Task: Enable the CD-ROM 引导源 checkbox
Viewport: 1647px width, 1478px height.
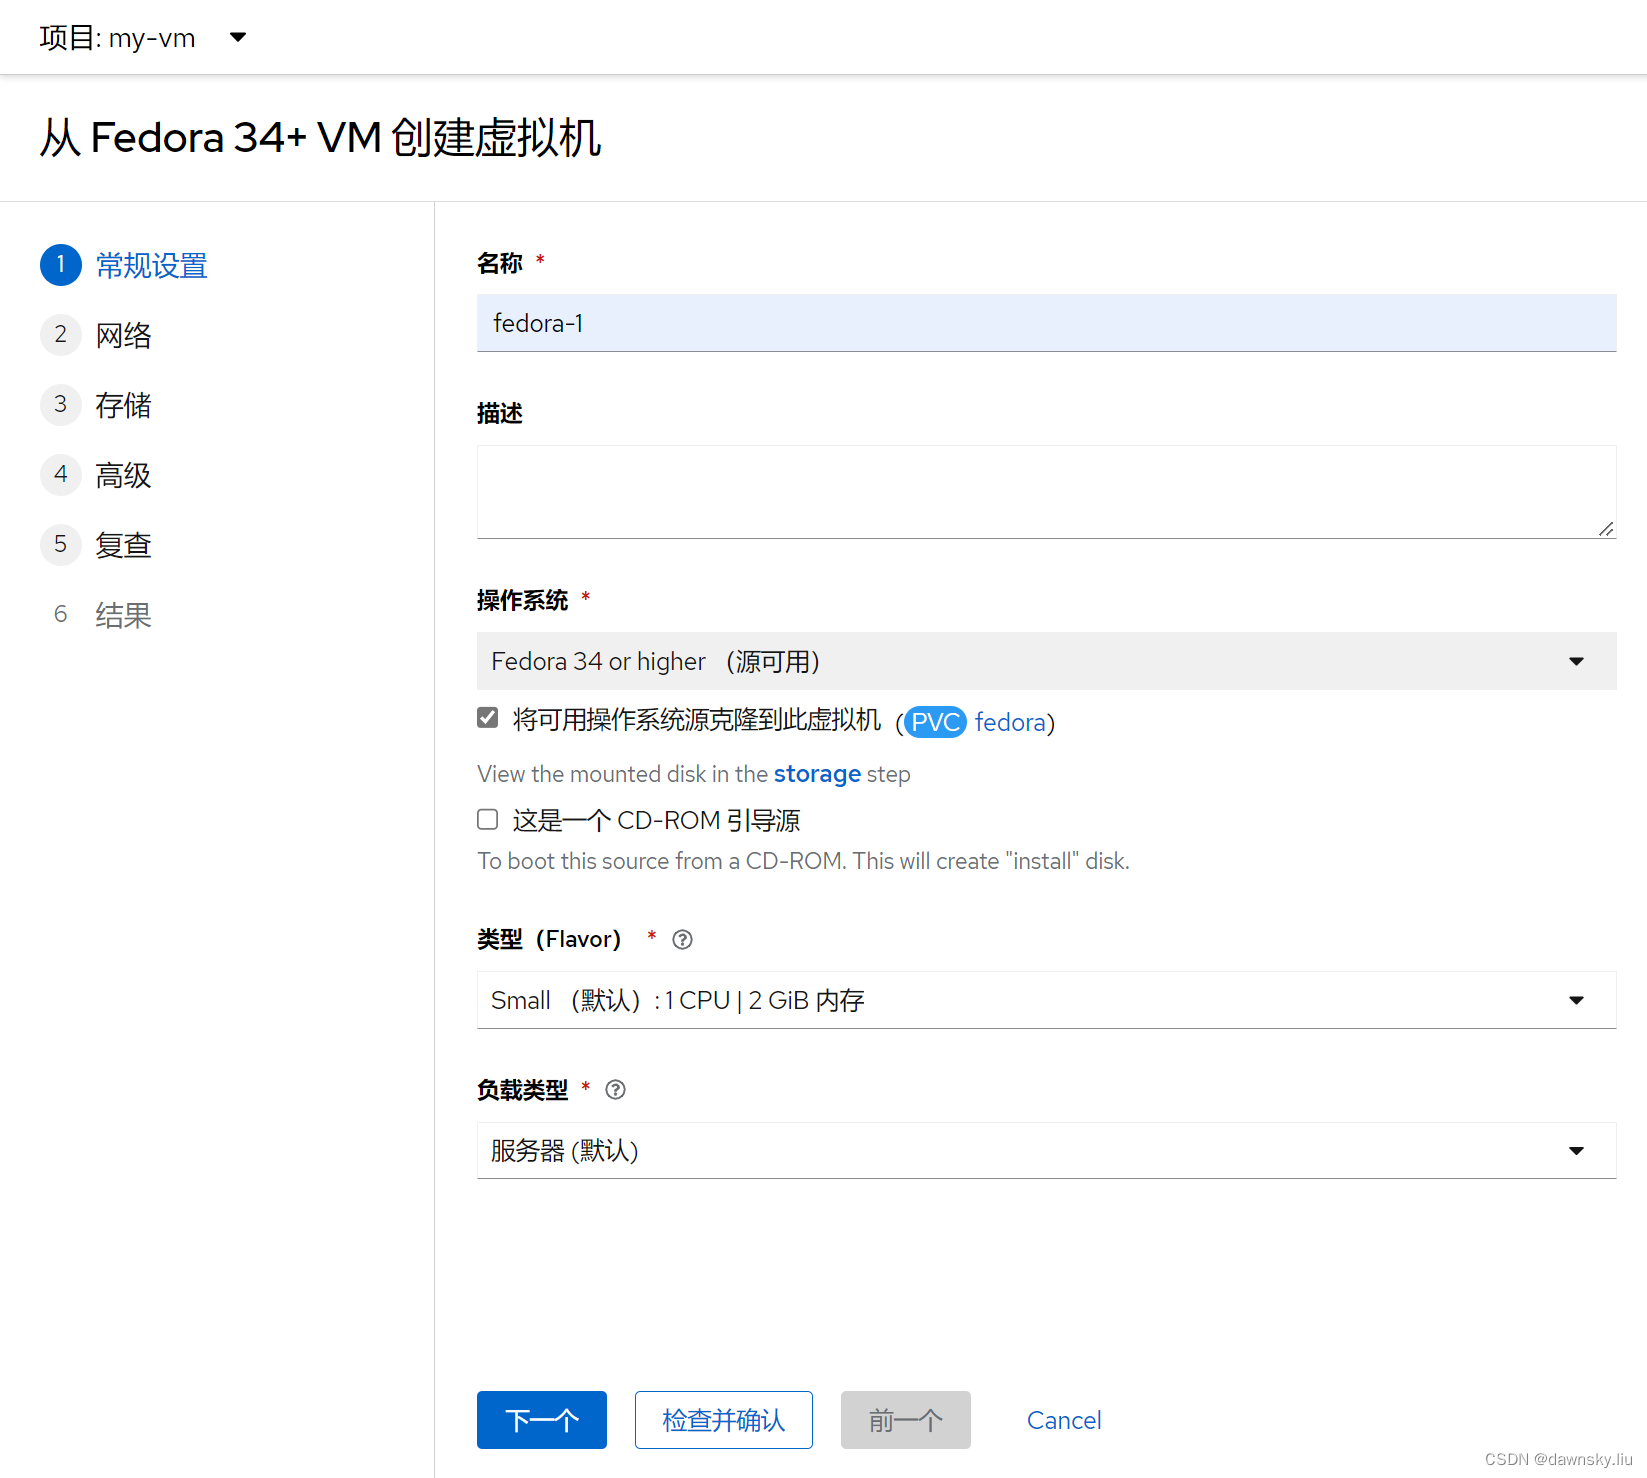Action: tap(487, 819)
